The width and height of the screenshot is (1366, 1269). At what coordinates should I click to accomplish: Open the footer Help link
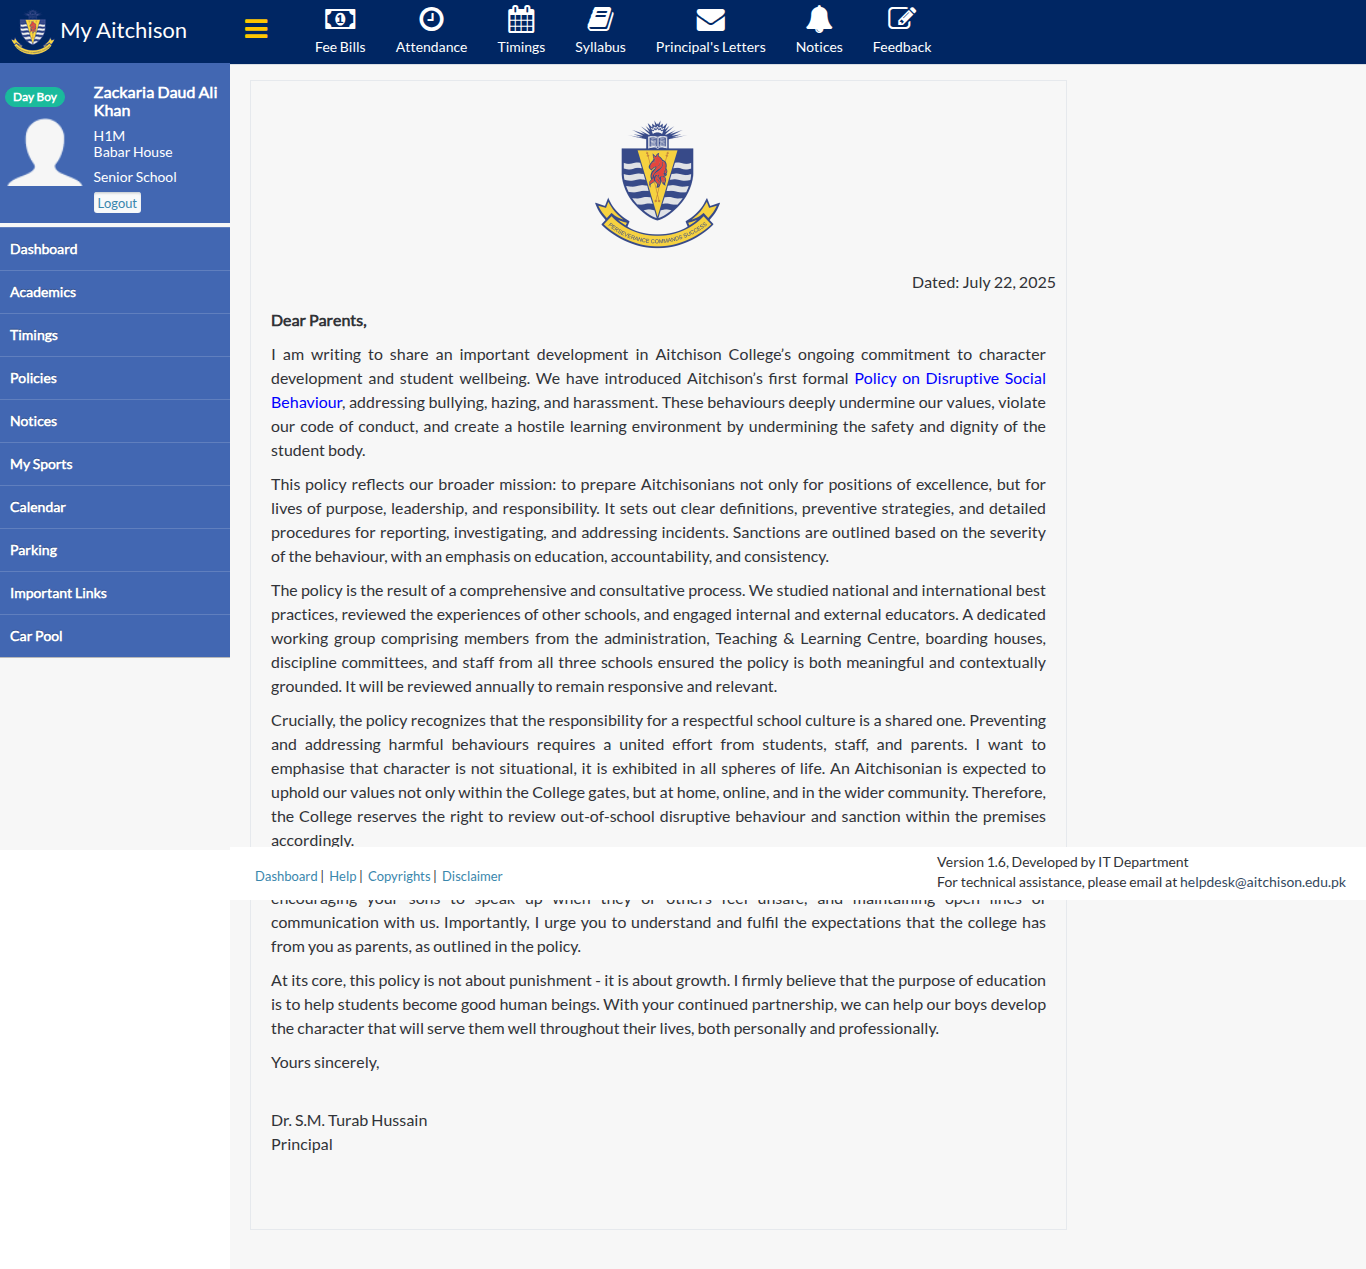(x=343, y=876)
